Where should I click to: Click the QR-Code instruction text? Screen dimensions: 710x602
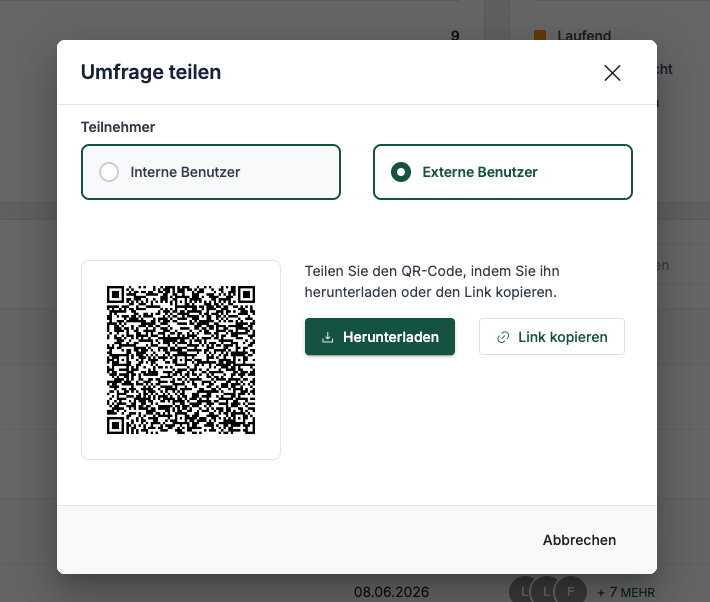[432, 281]
